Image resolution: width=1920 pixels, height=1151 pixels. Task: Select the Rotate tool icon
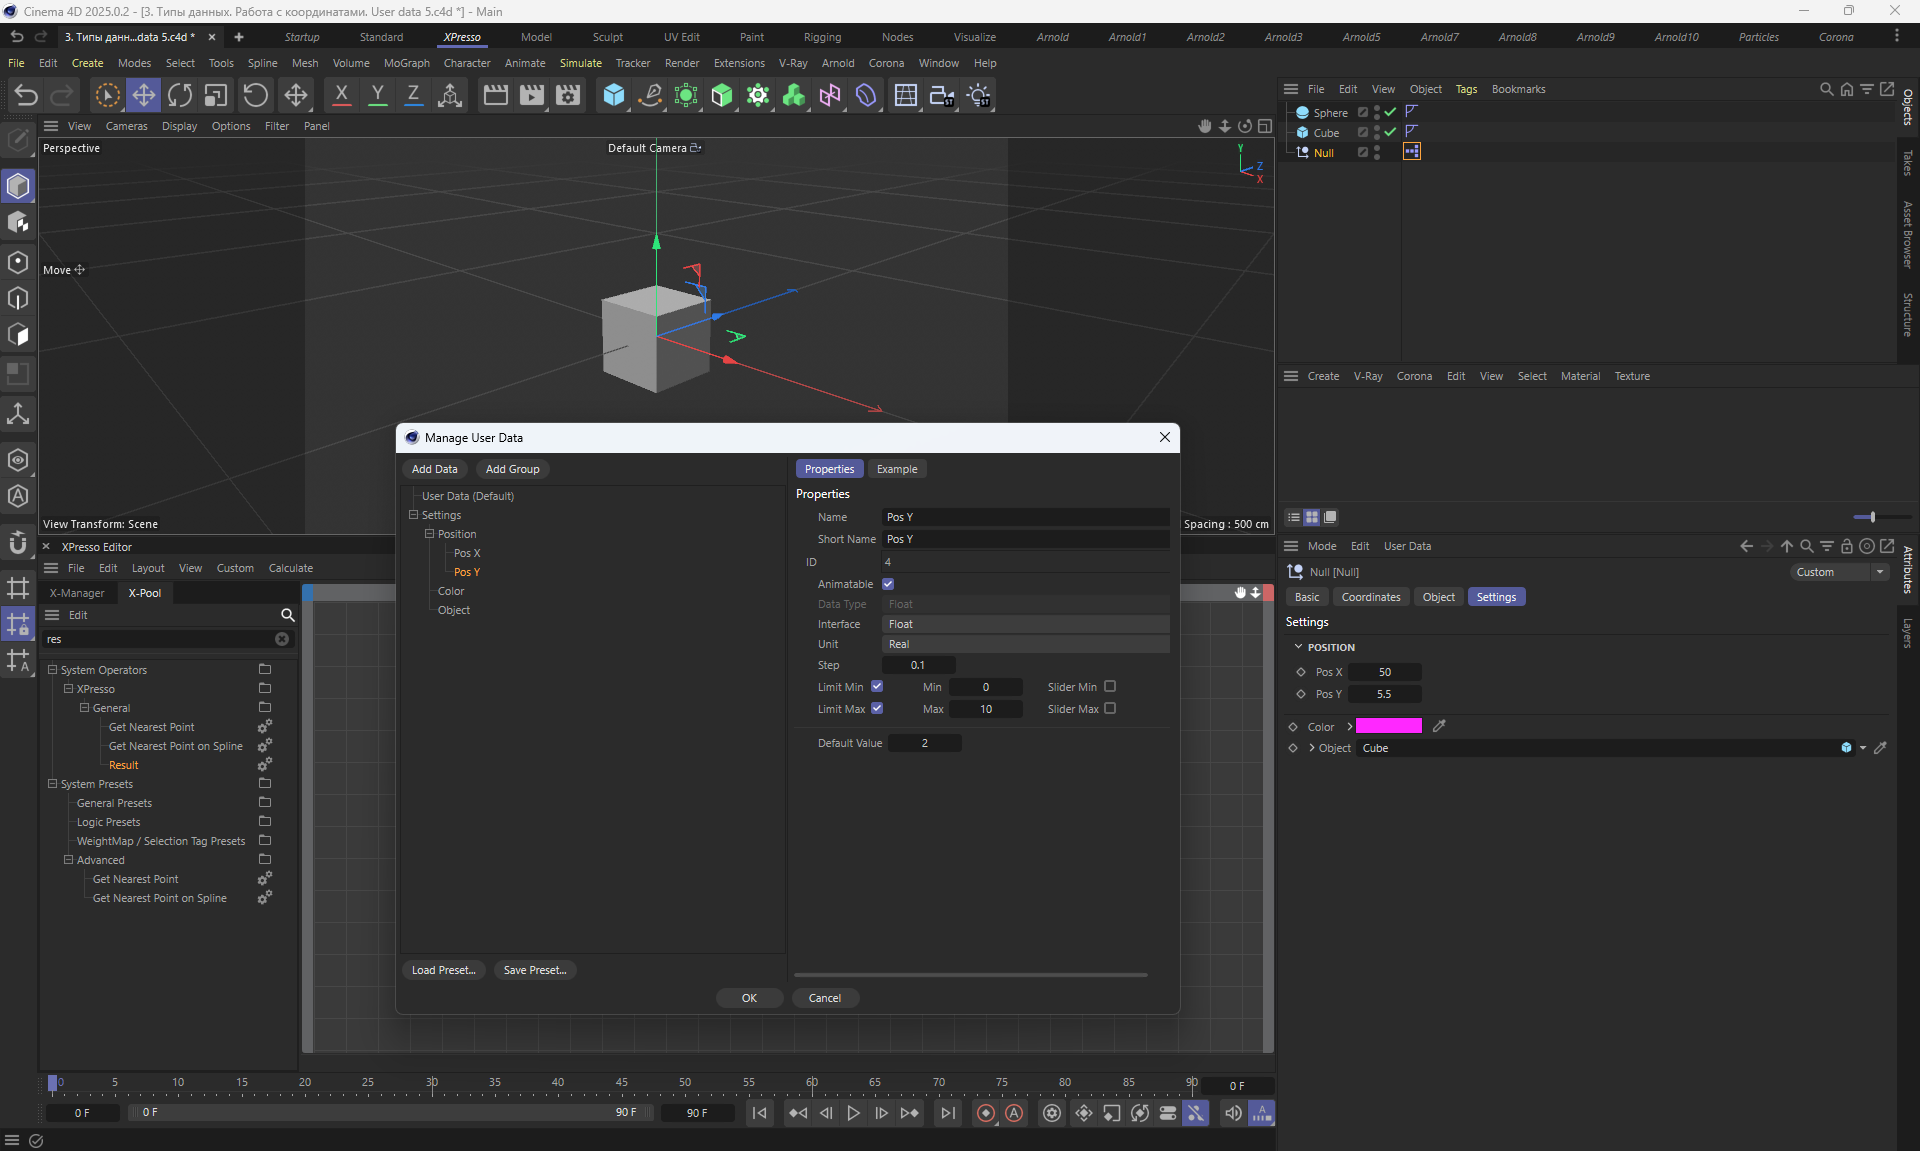coord(180,95)
